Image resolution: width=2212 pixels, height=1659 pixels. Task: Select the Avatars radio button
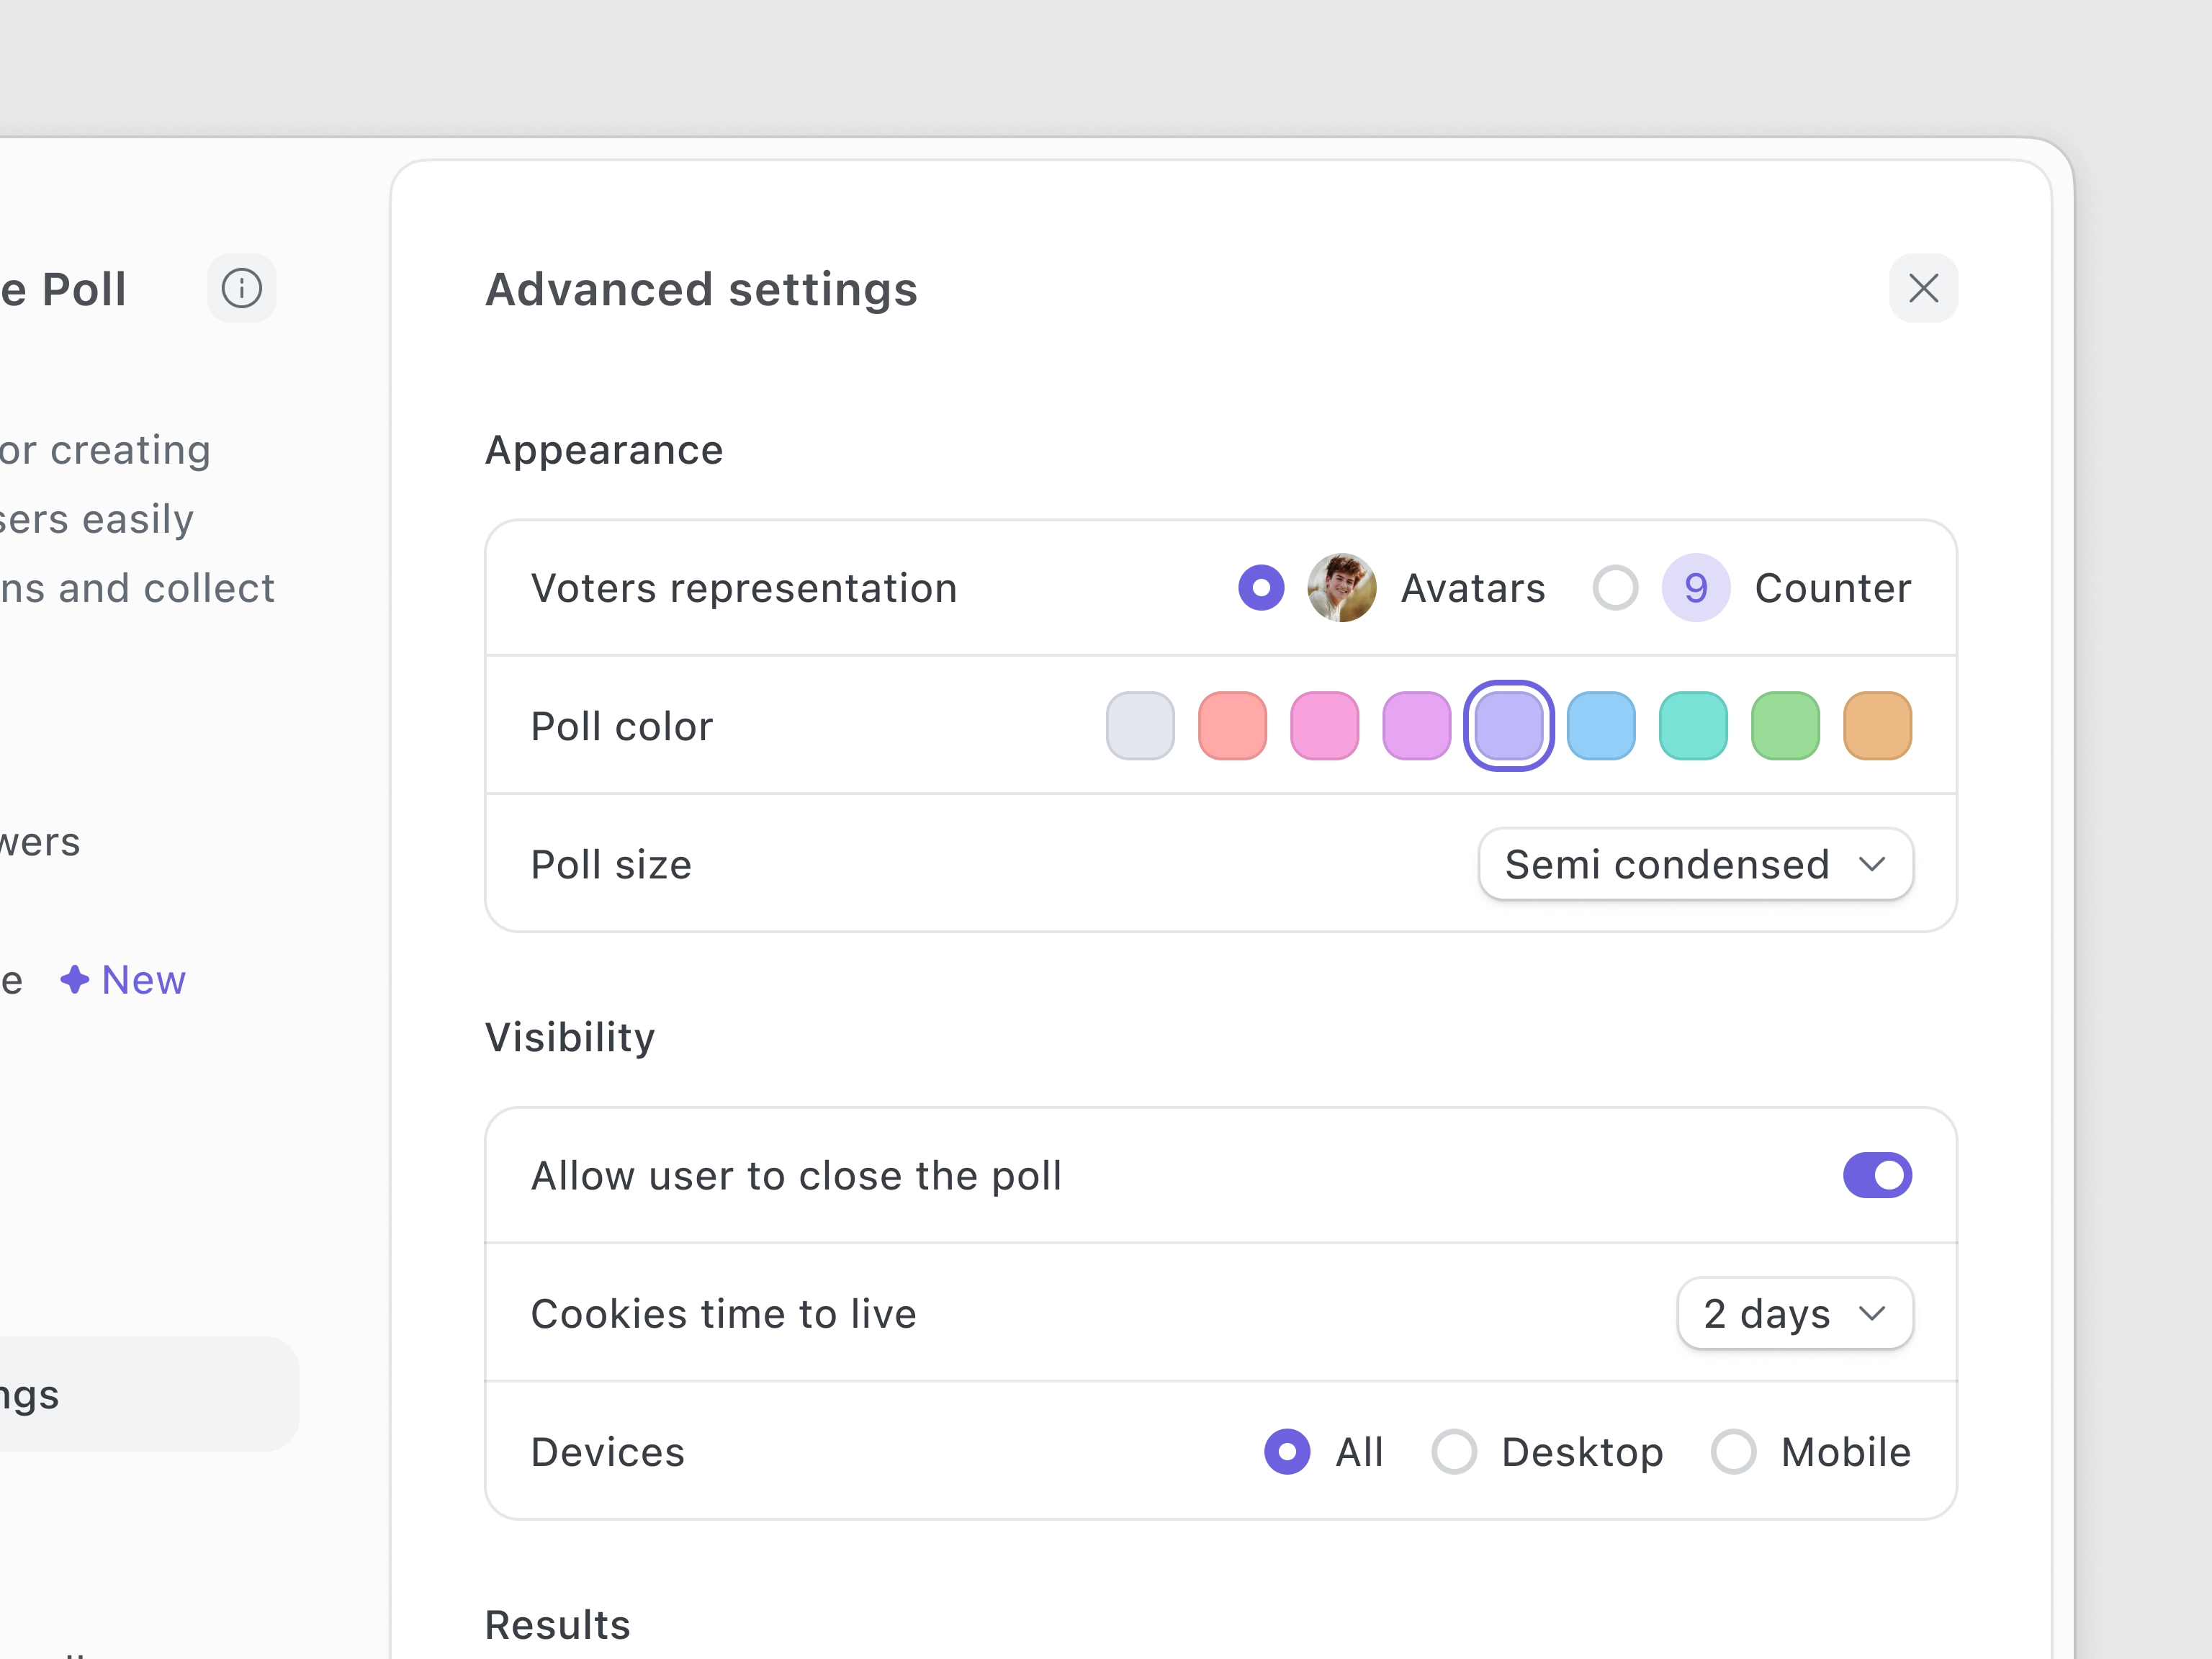1259,585
